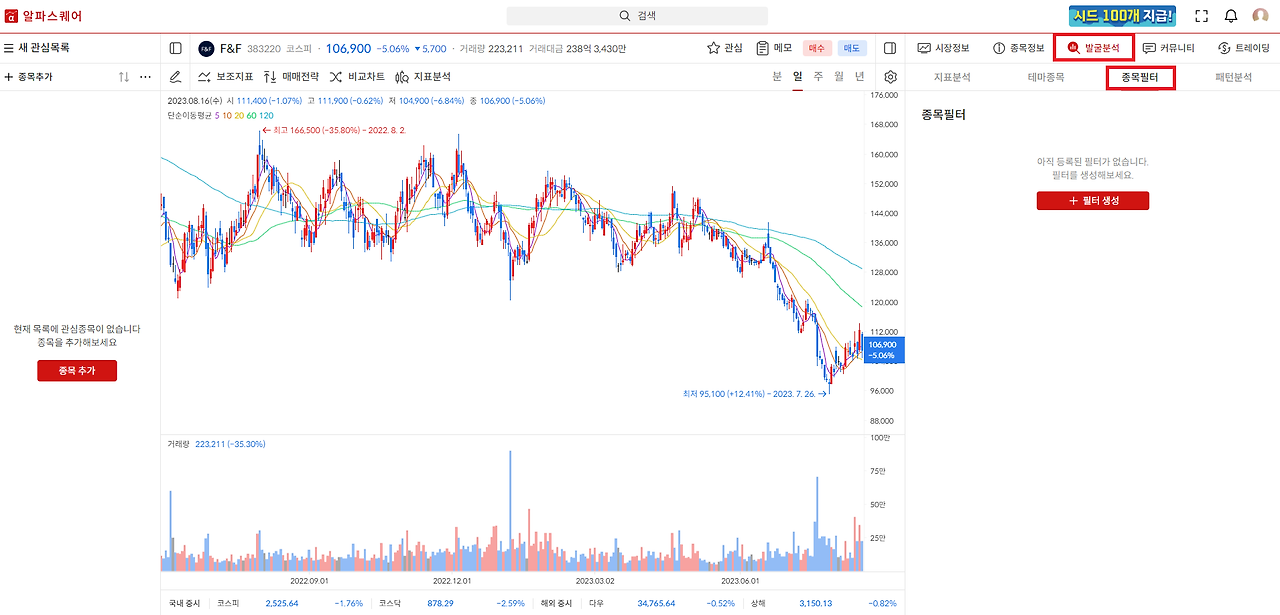Click moving average period 60

(x=252, y=116)
